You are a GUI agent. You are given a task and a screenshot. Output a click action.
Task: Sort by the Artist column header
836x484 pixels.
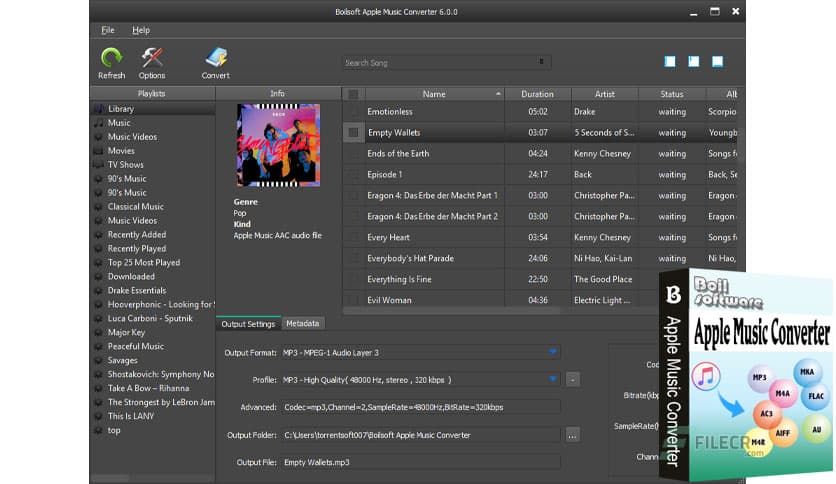click(x=605, y=94)
